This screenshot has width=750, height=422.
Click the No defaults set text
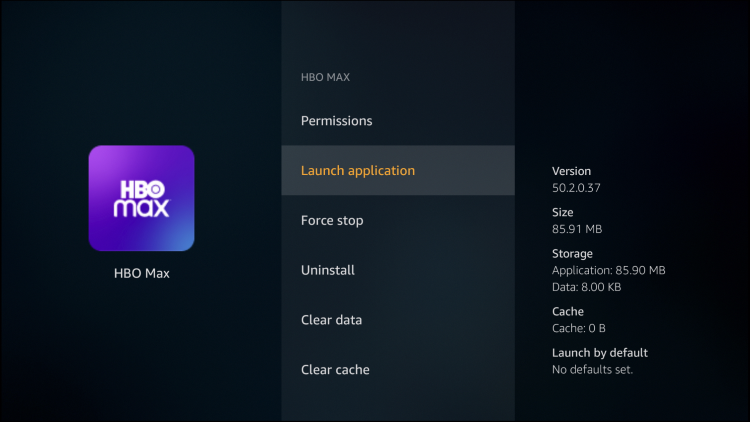coord(592,369)
